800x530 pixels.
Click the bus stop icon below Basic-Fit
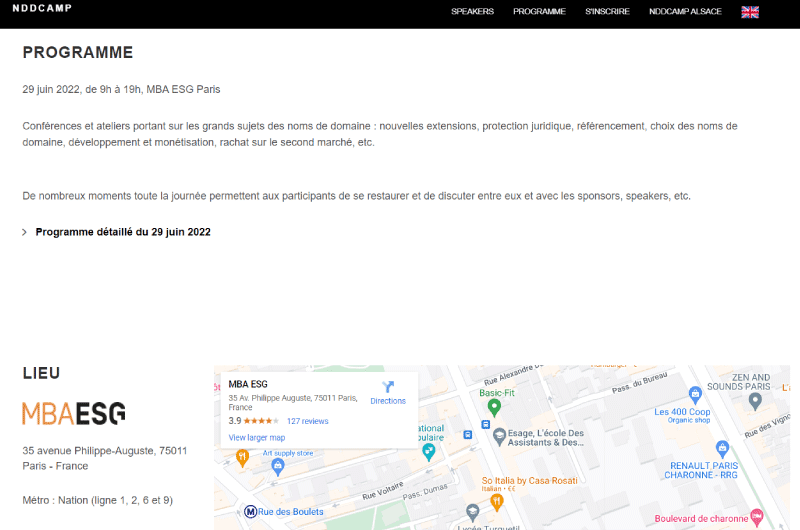(x=486, y=424)
